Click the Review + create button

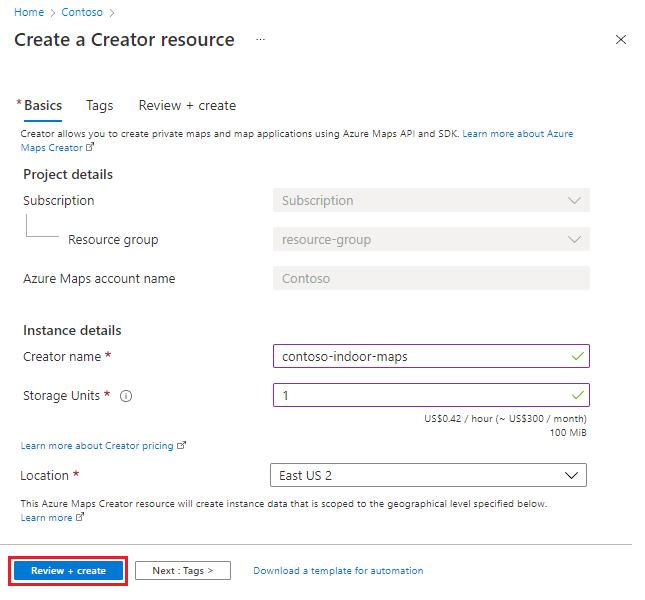[68, 571]
